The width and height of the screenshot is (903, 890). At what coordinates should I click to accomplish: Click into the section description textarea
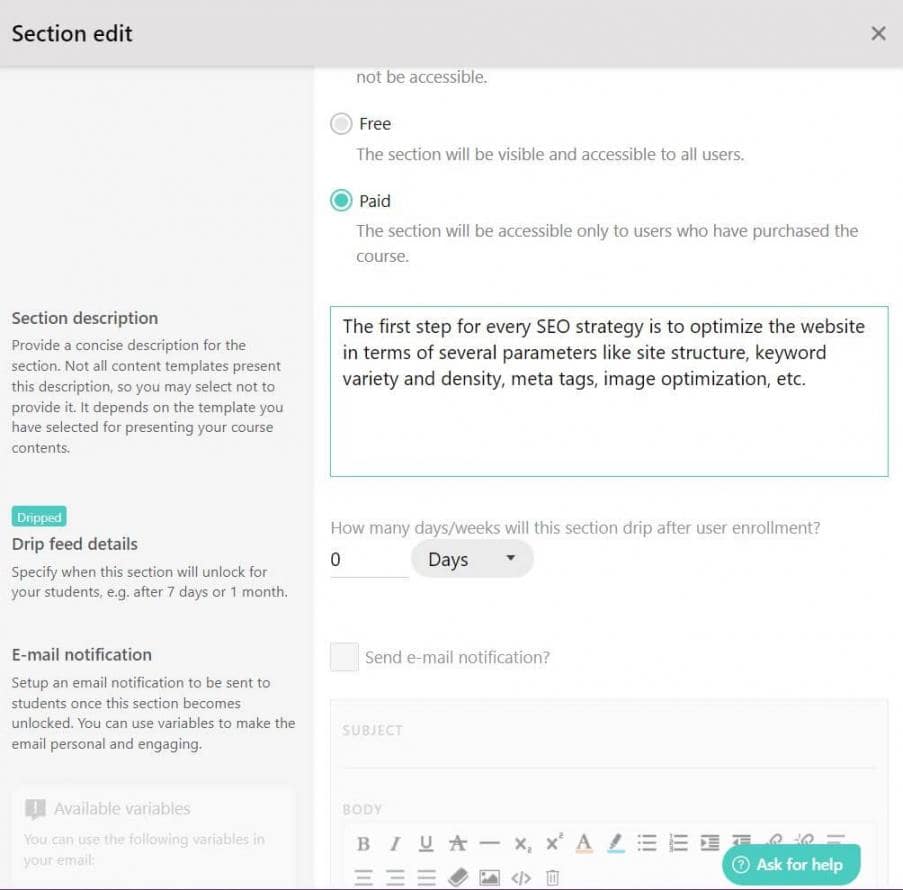[609, 392]
